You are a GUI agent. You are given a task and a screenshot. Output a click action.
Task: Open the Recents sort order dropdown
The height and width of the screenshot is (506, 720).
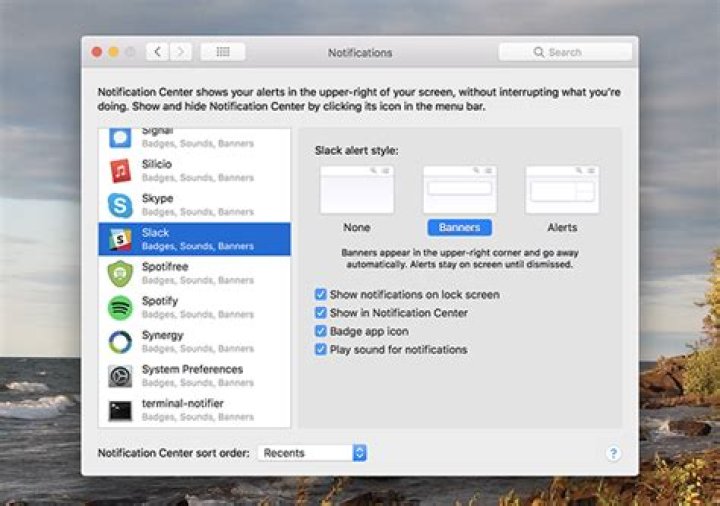coord(312,453)
